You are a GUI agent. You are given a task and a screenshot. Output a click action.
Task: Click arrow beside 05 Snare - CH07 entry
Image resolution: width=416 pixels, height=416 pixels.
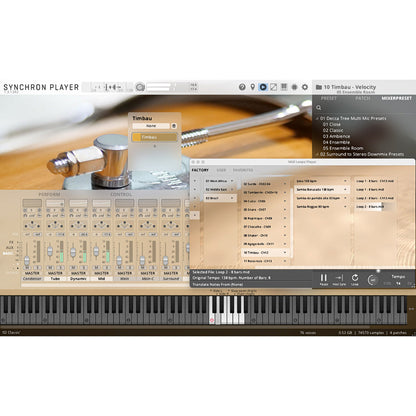pos(285,210)
